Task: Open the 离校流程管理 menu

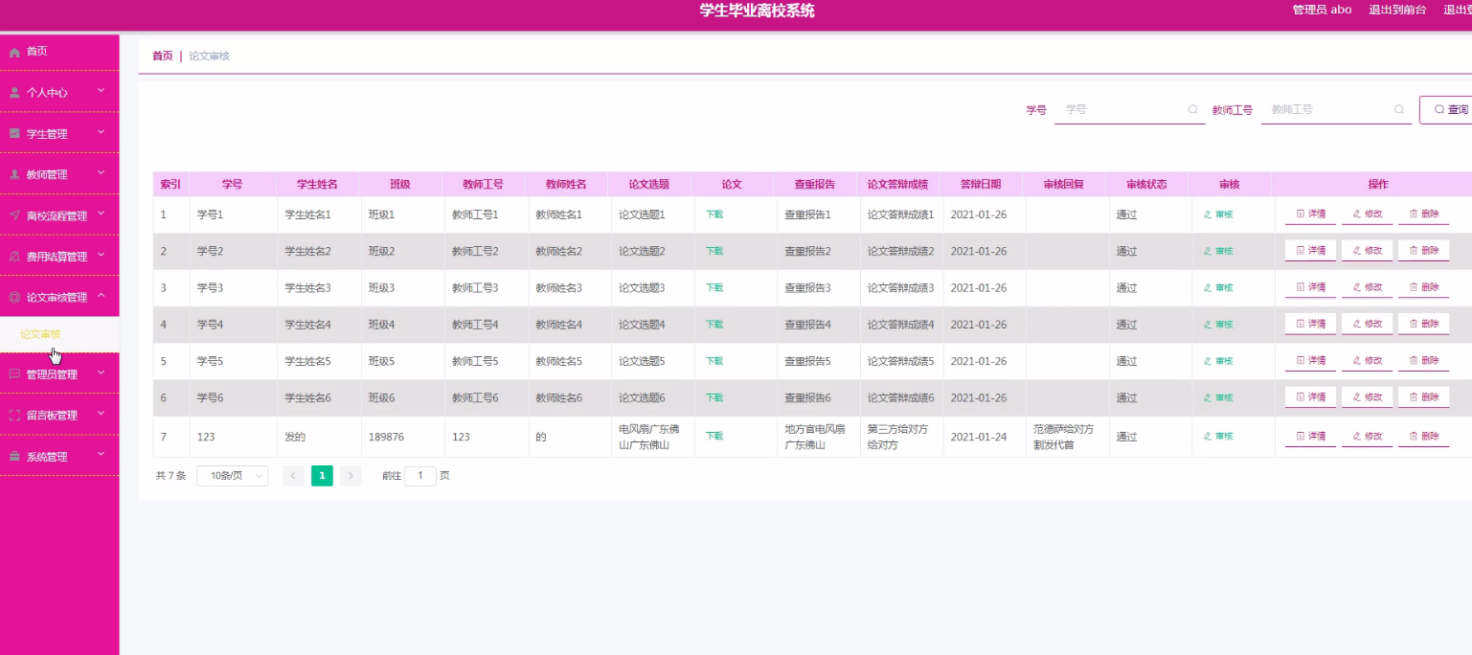Action: coord(56,215)
